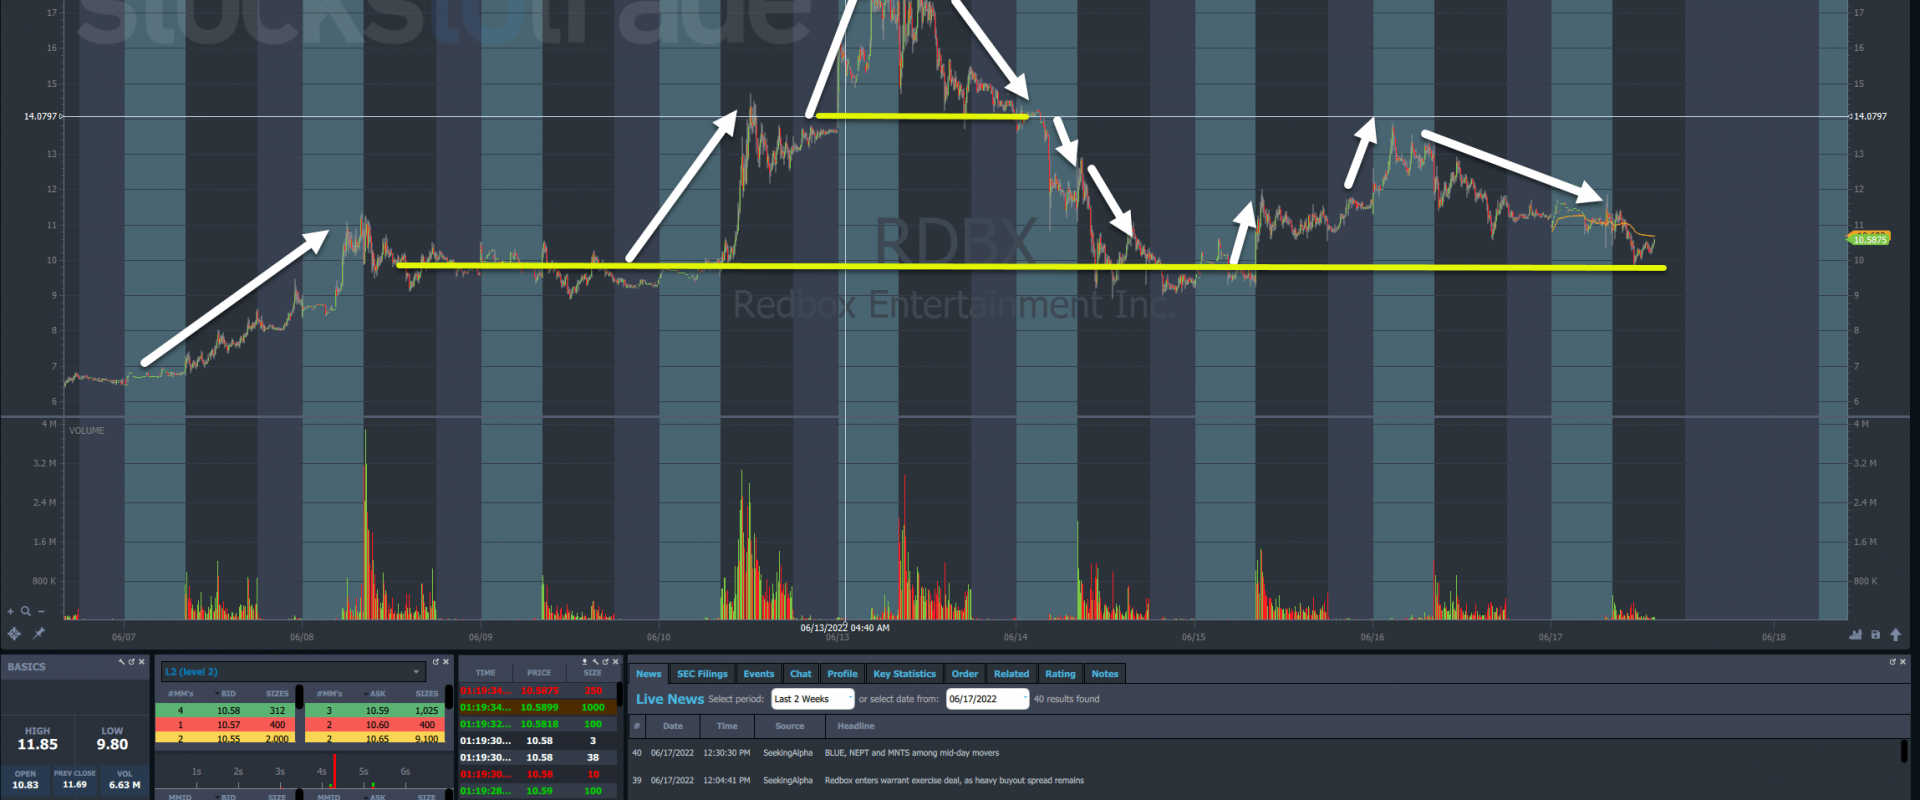1920x800 pixels.
Task: Click the PRICE header in time and sales
Action: [539, 673]
